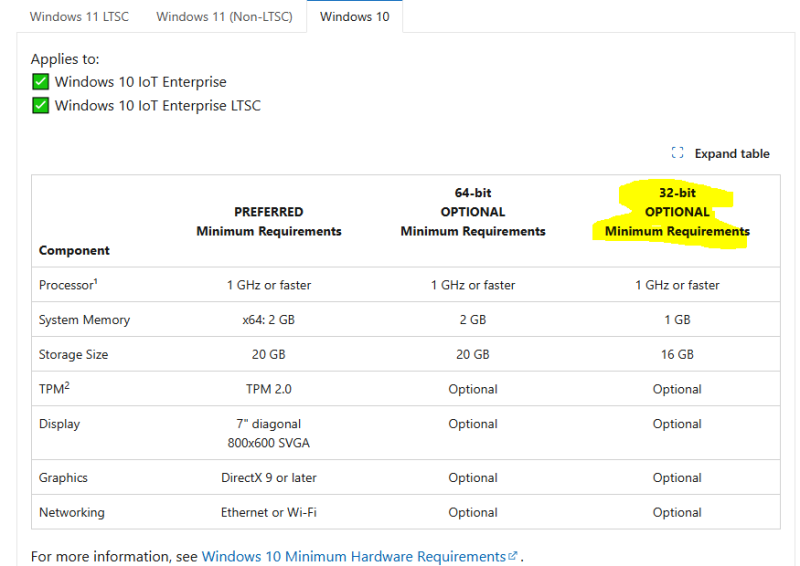800x566 pixels.
Task: Click the "Ethernet or Wi-Fi" cell
Action: coord(269,512)
